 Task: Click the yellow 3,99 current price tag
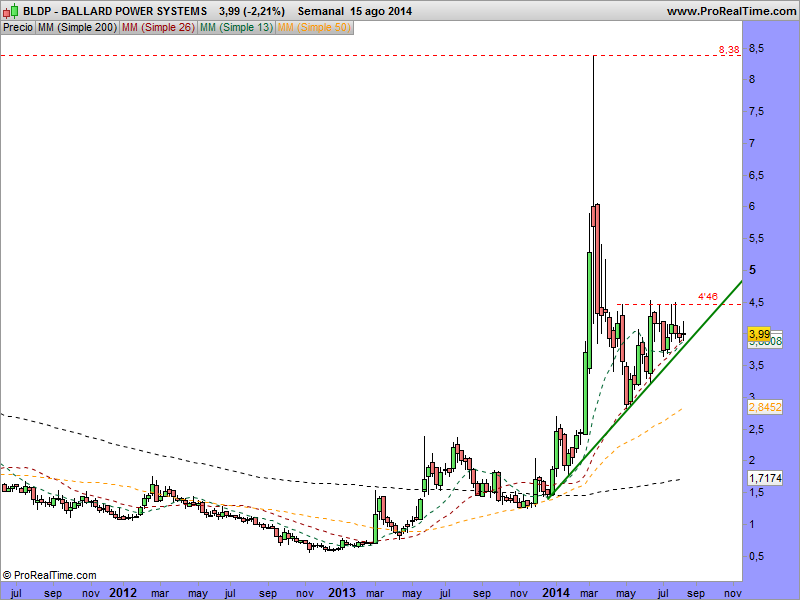759,334
